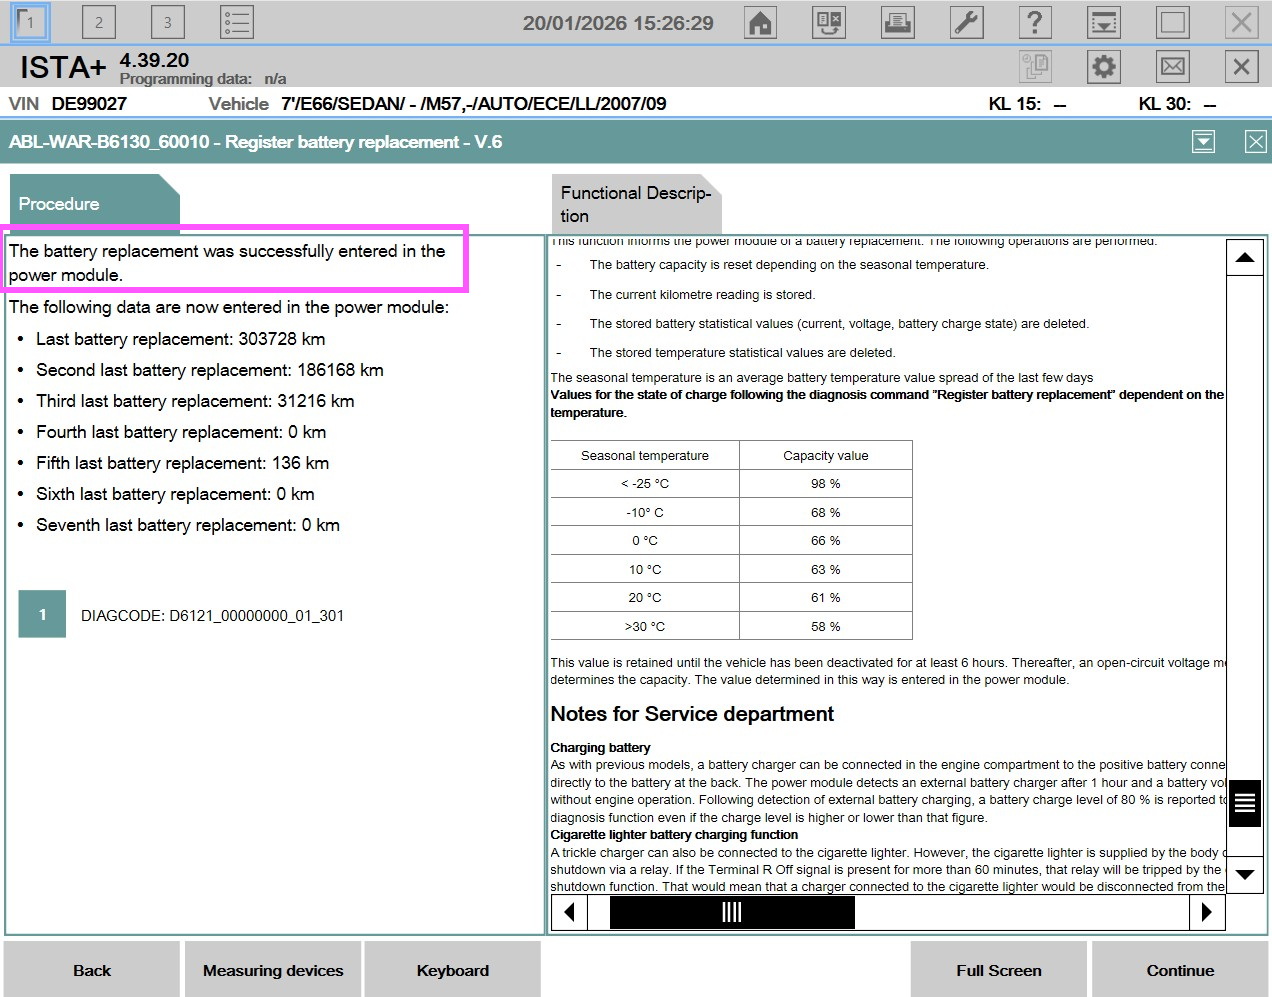1272x997 pixels.
Task: Go to the ISTA home screen icon
Action: [x=761, y=22]
